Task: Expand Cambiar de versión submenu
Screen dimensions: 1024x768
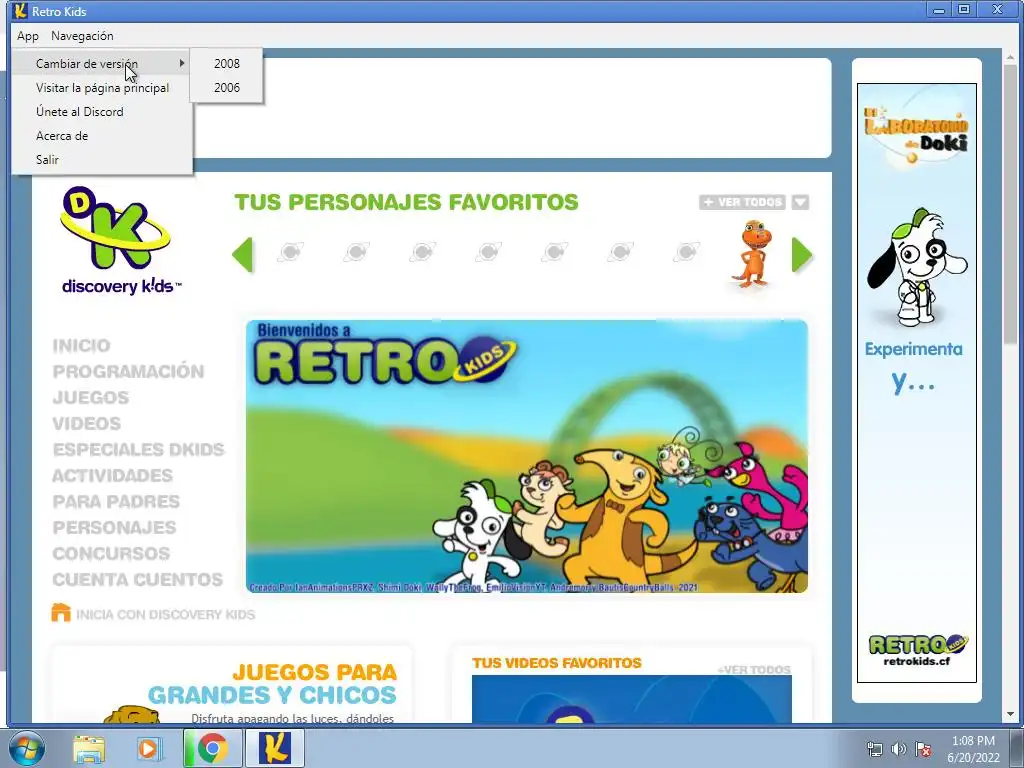Action: (102, 63)
